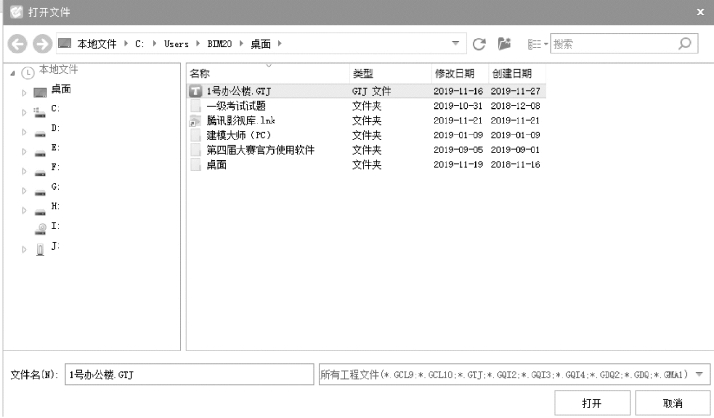Click the 取消 button
This screenshot has height=418, width=714.
point(673,403)
